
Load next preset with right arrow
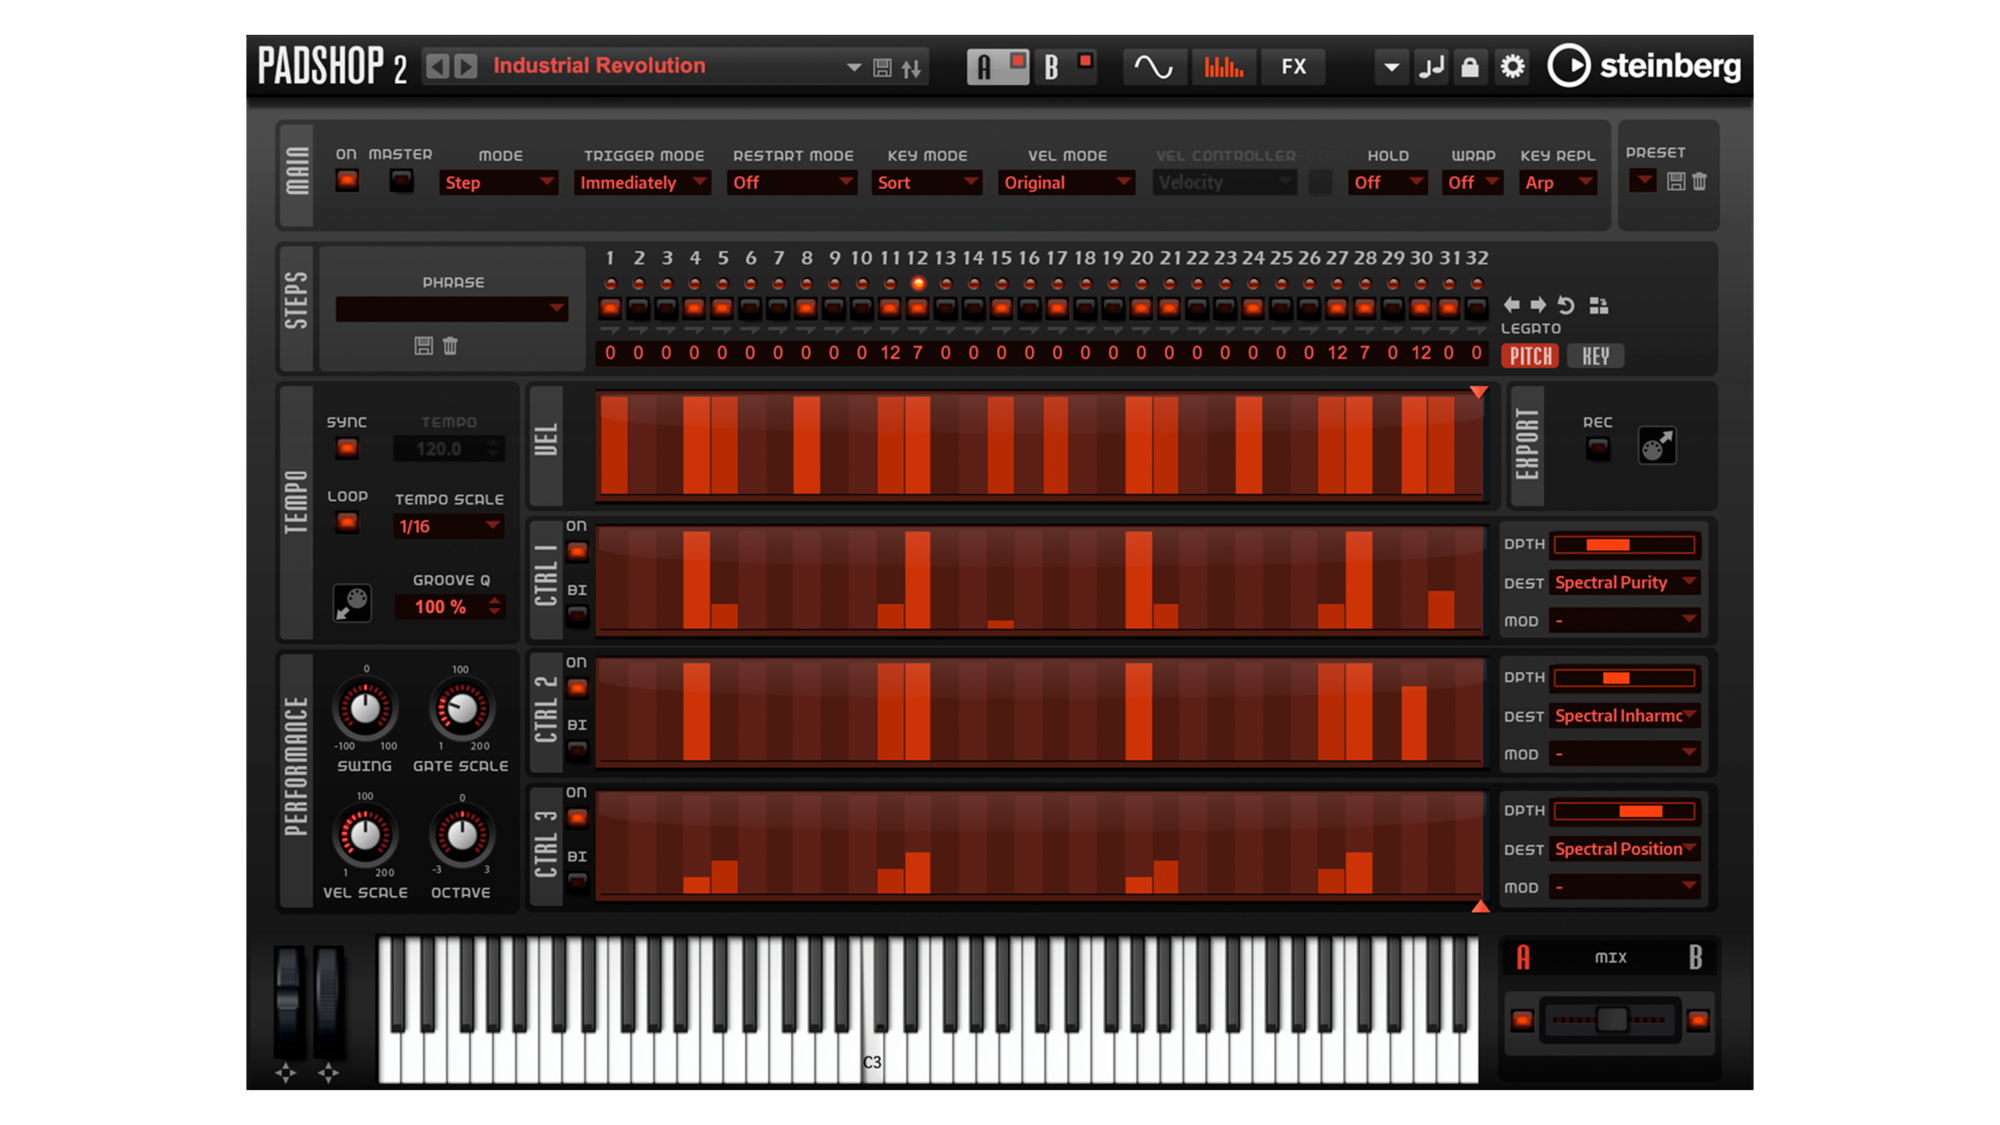click(466, 66)
